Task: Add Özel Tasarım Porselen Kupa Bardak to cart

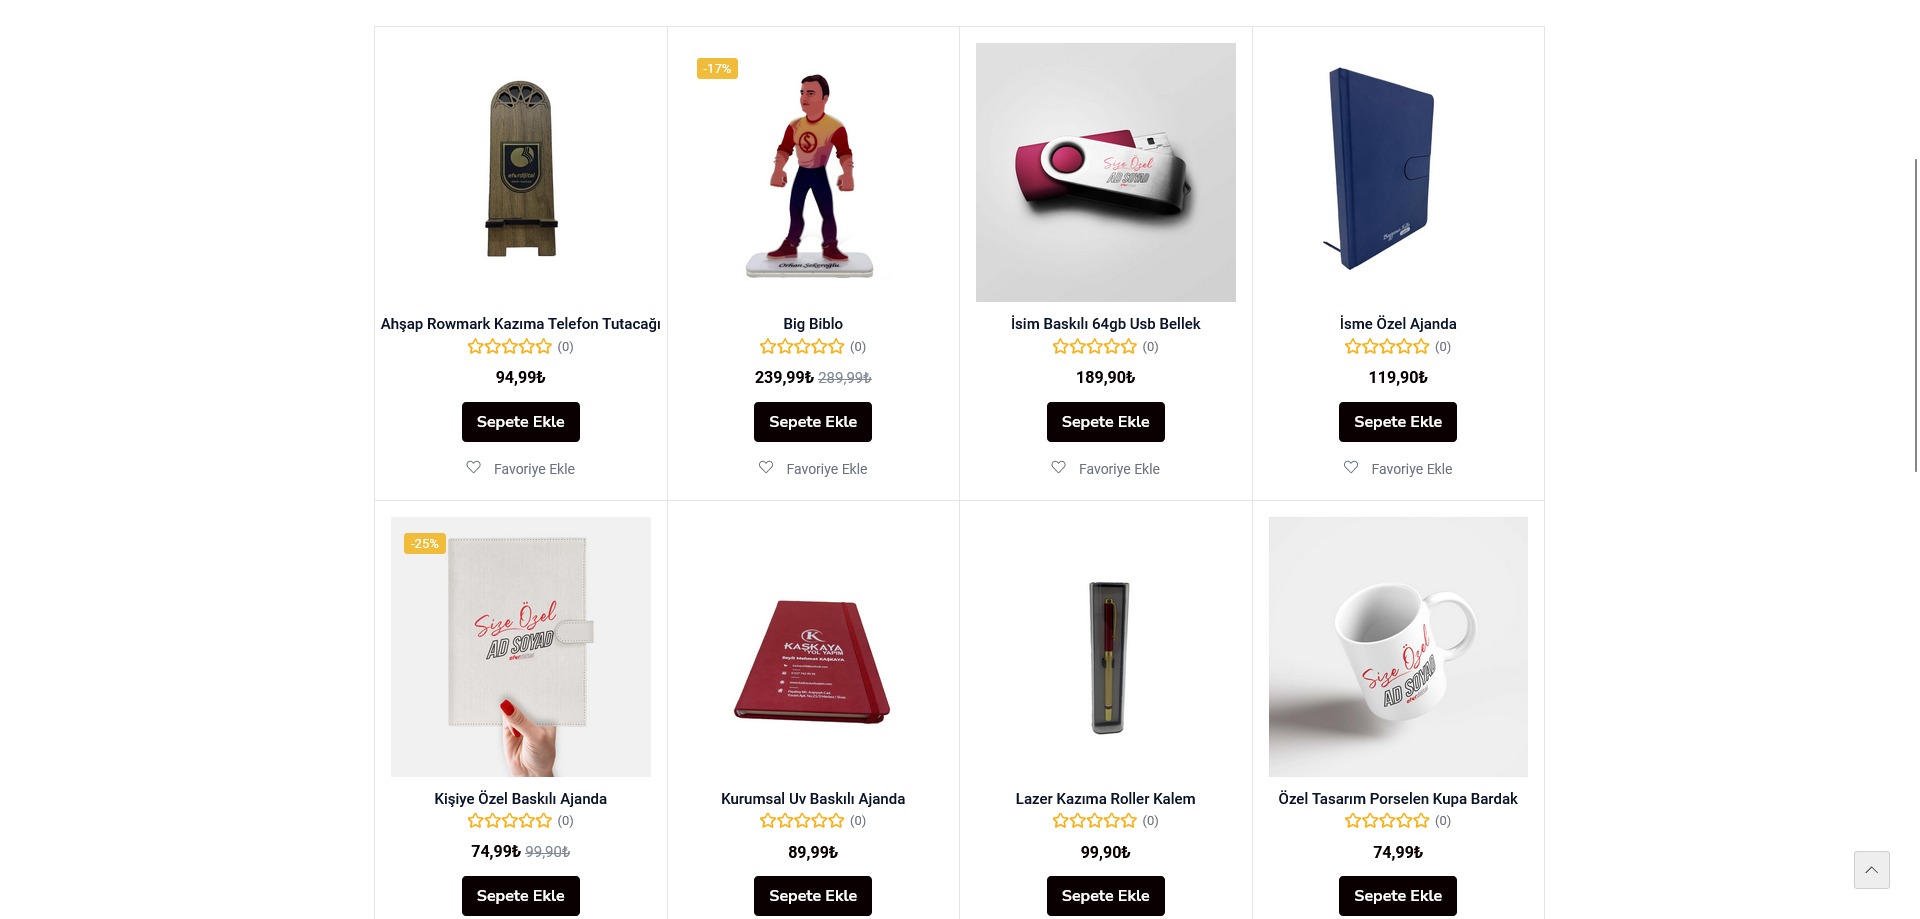Action: click(x=1398, y=896)
